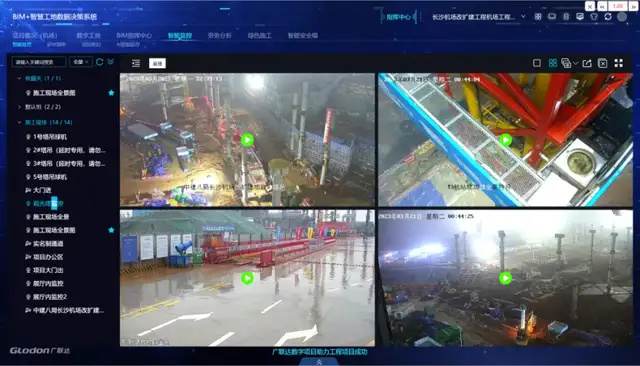640x366 pixels.
Task: Click the double-chevron expand-all icon
Action: click(111, 62)
